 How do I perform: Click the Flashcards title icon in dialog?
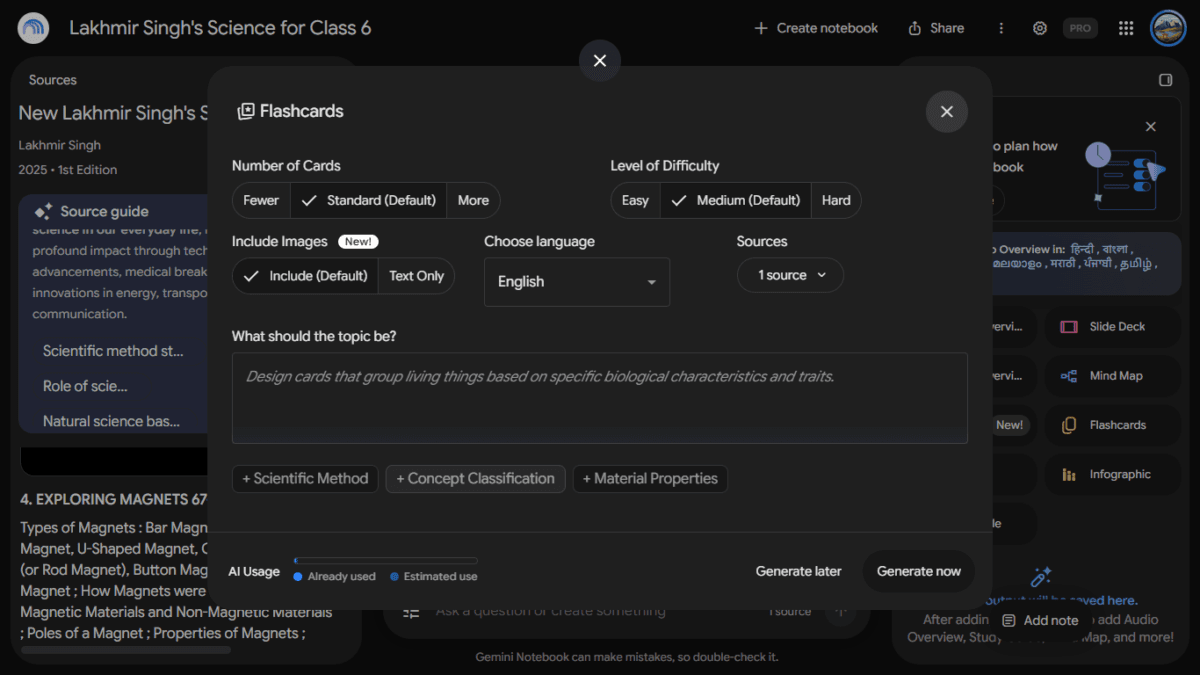tap(245, 111)
